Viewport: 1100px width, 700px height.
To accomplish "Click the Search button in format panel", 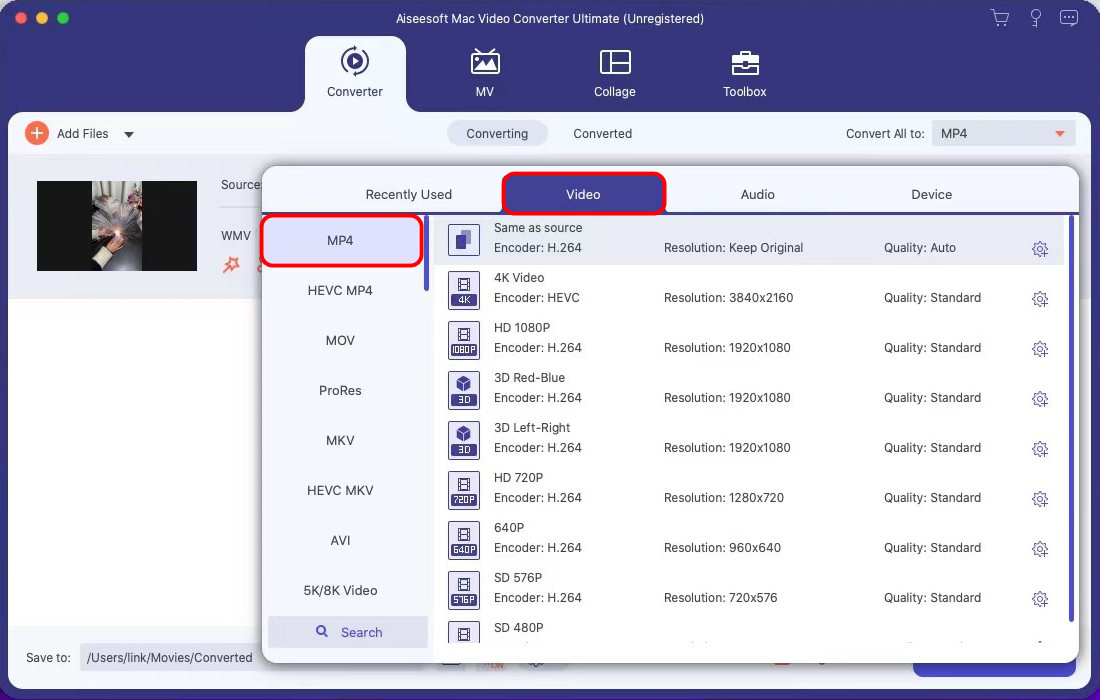I will point(348,632).
